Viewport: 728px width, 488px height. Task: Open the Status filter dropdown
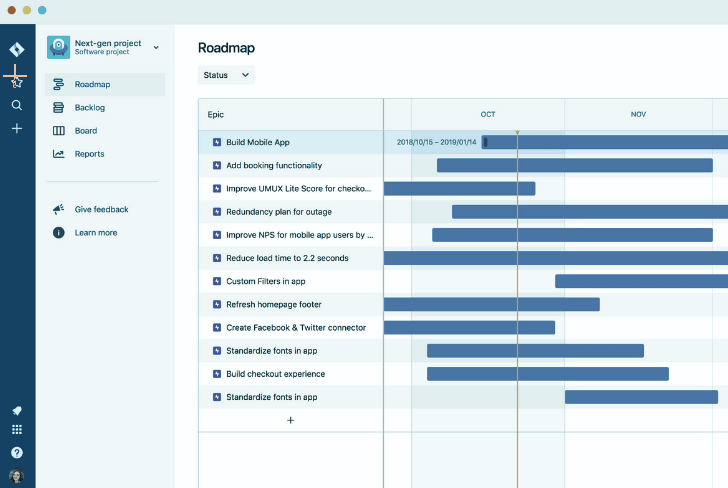[226, 75]
